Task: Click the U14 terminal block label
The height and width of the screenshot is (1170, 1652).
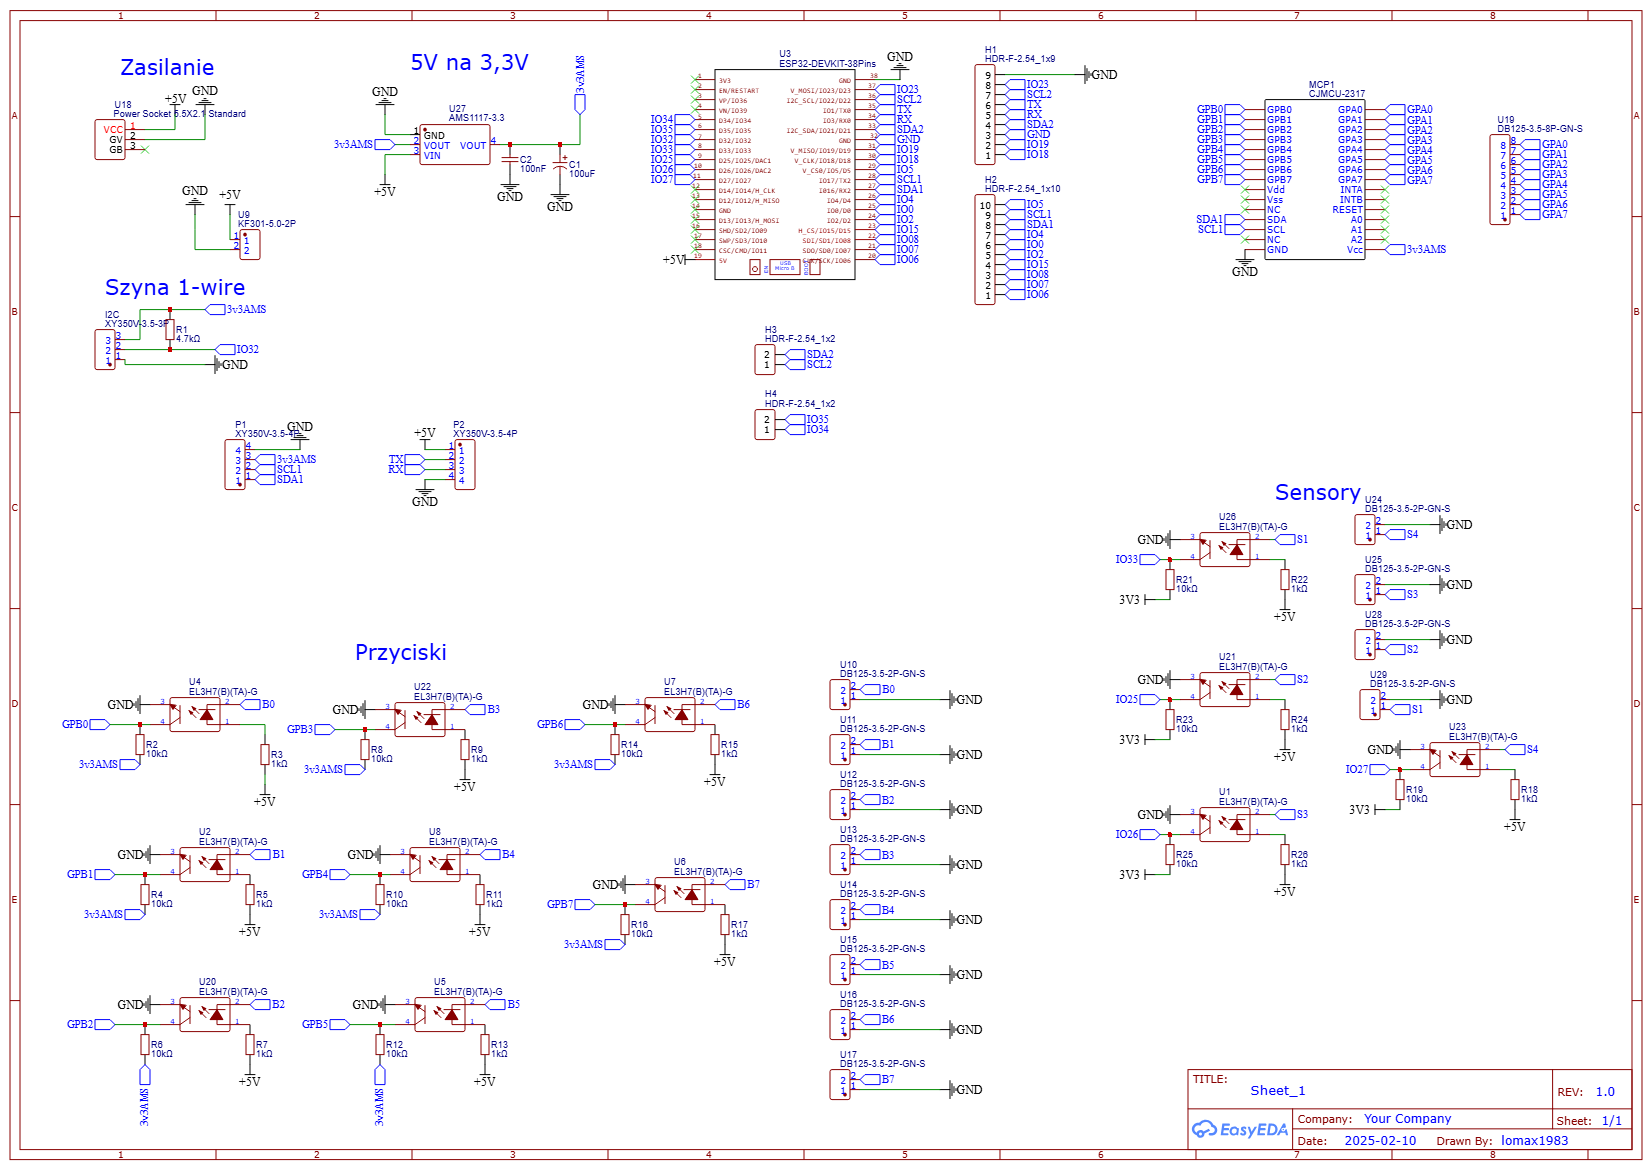Action: (882, 889)
